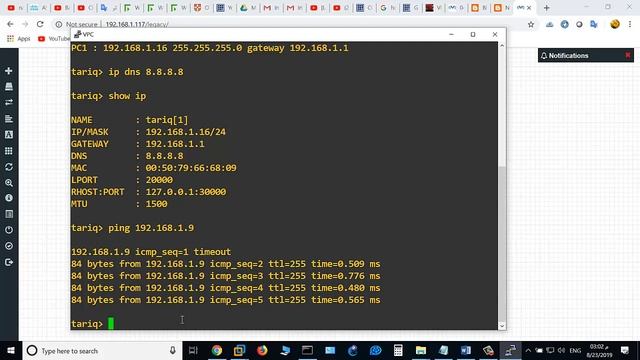Click the PuTTY taskbar icon
The image size is (640, 360).
[x=510, y=351]
